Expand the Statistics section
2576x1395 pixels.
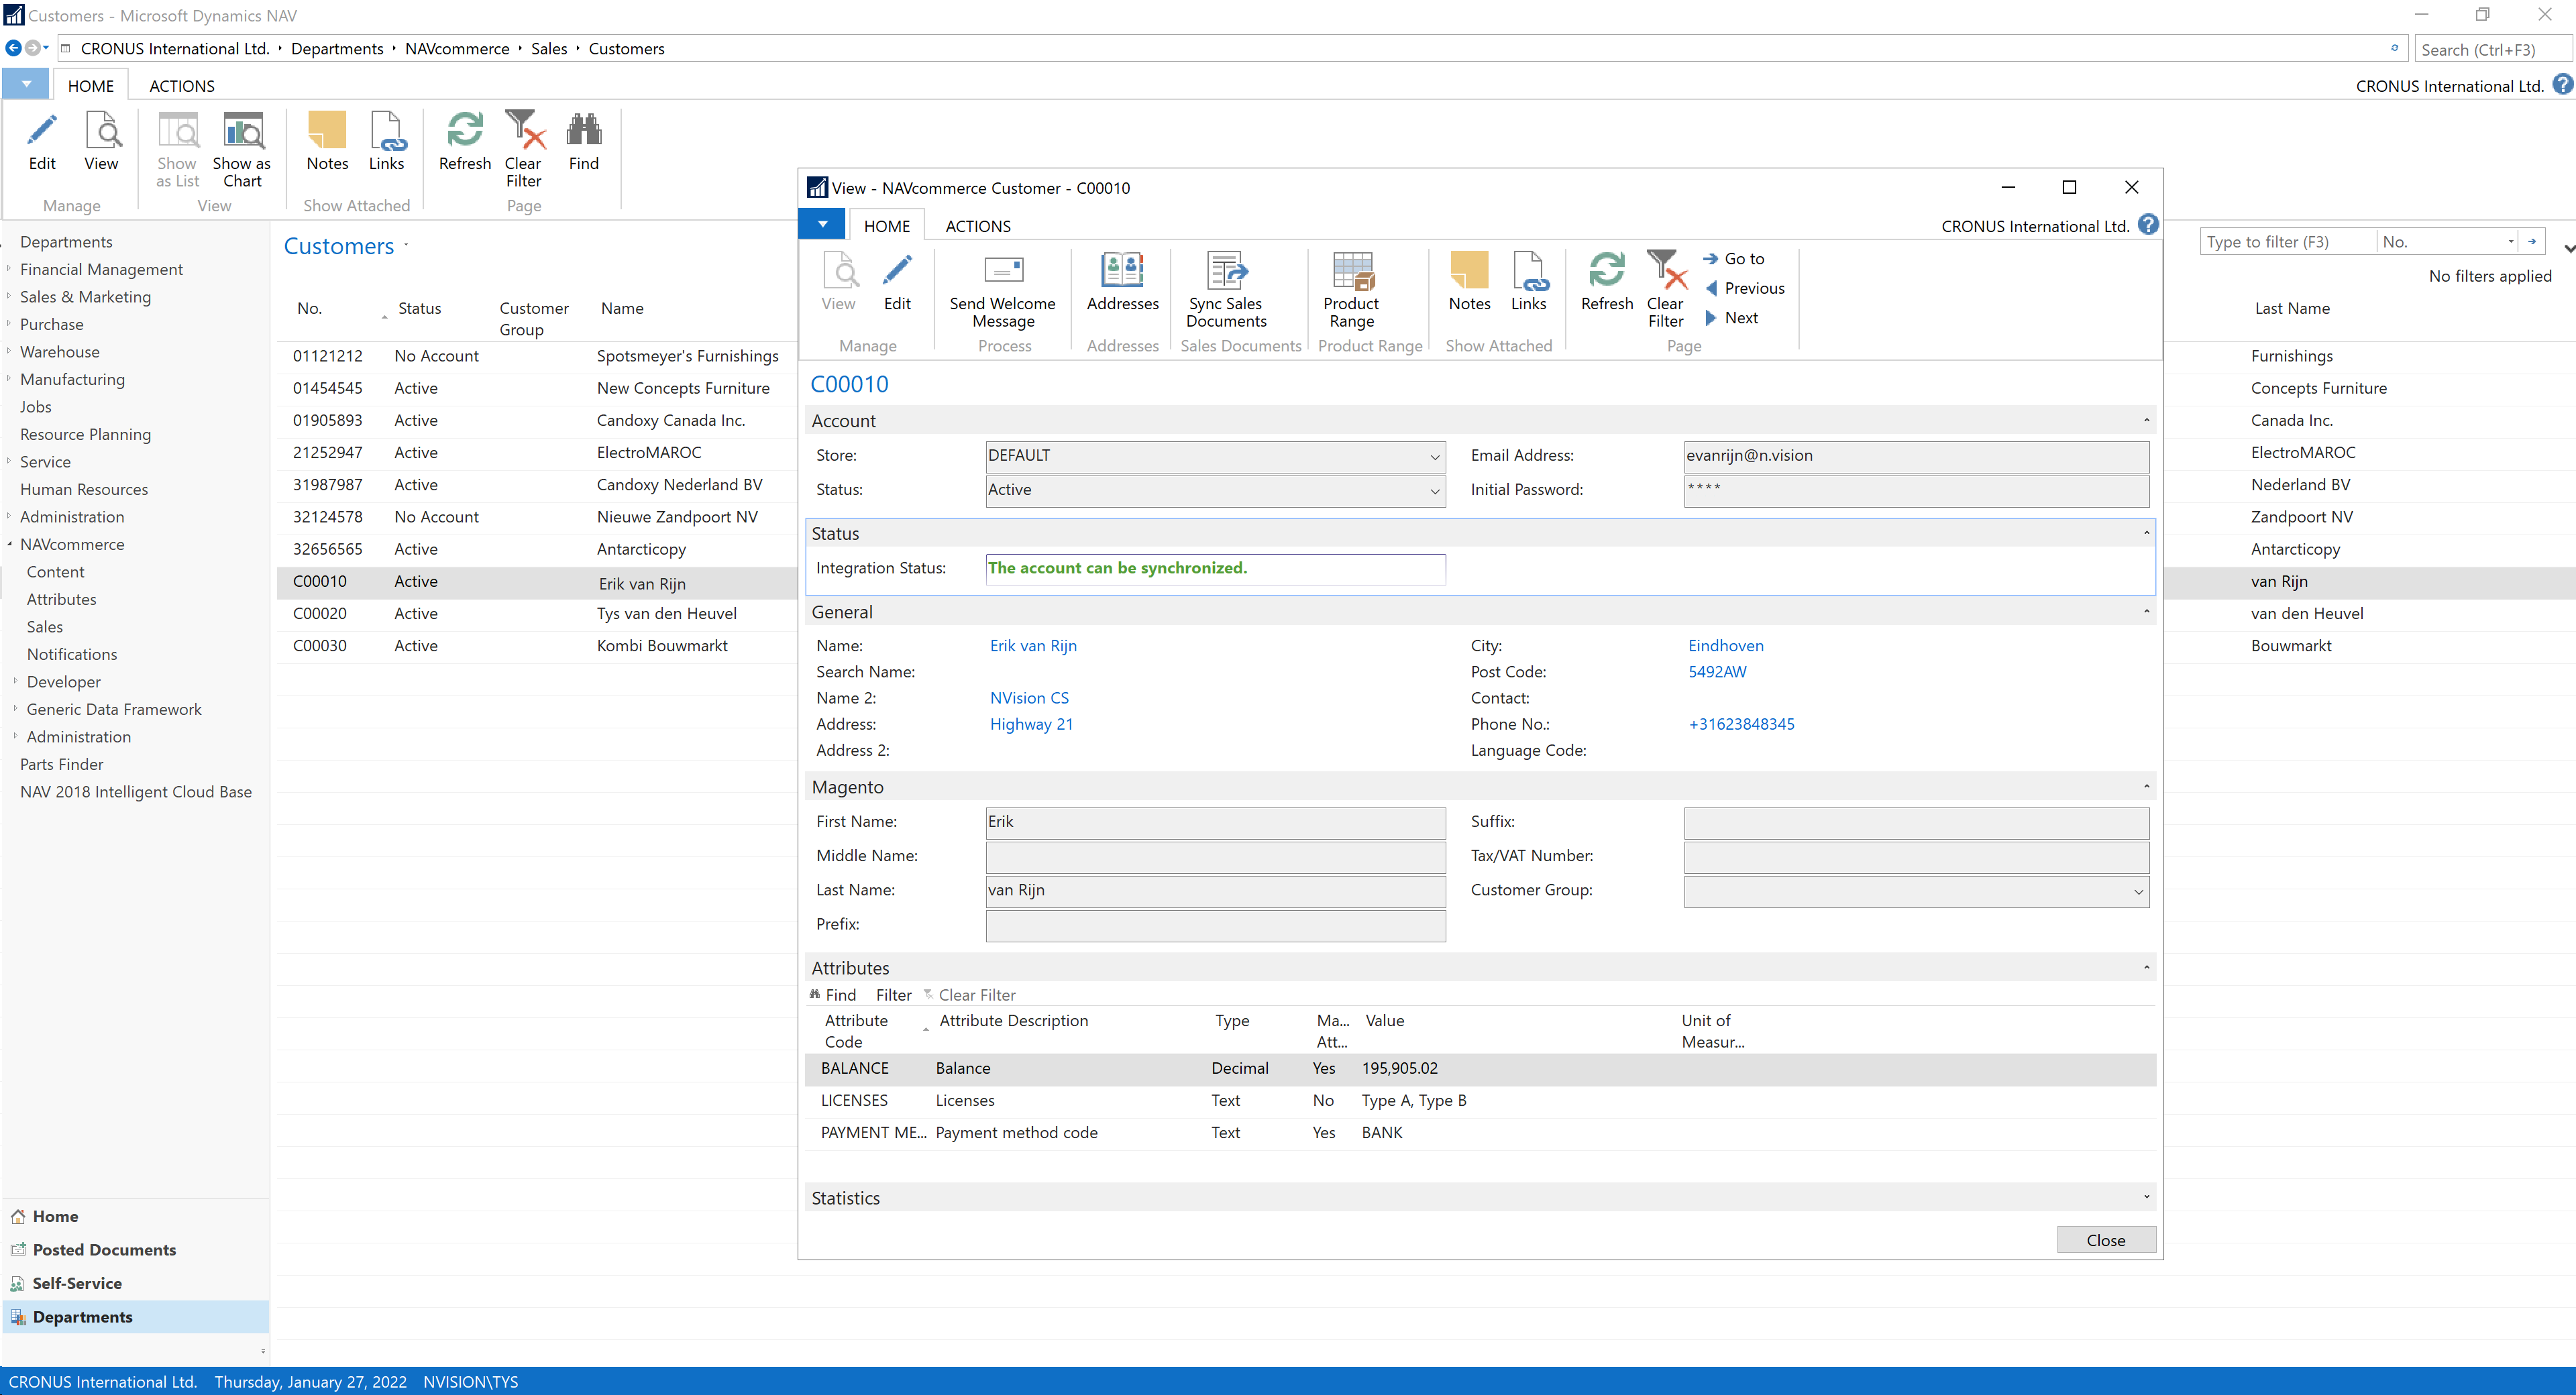[x=2146, y=1198]
